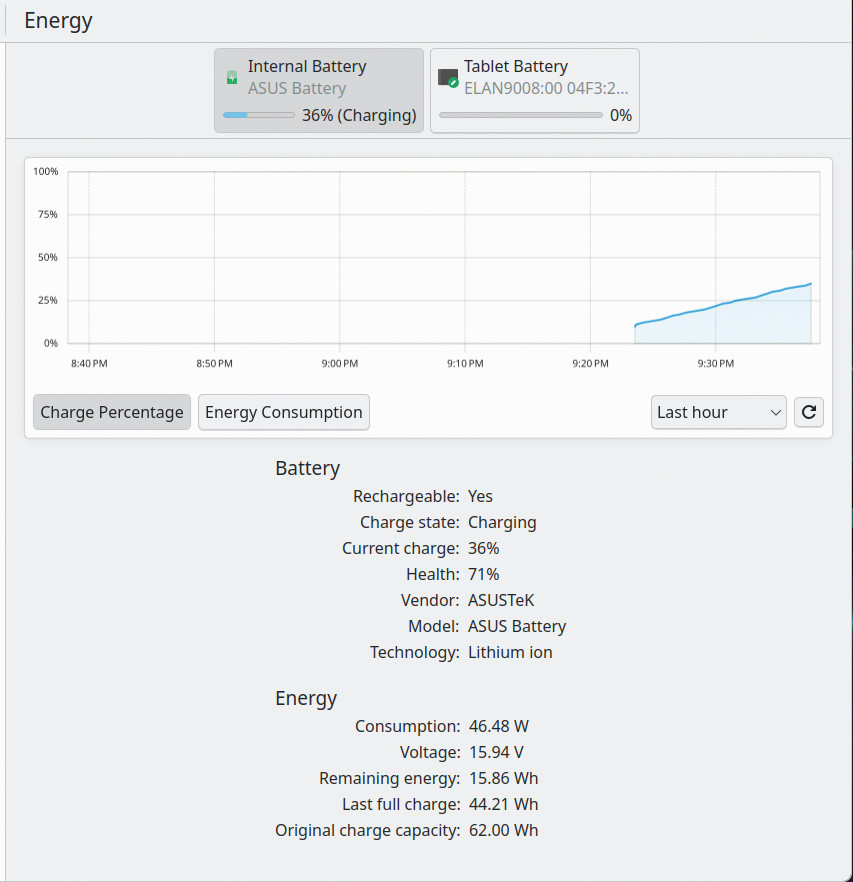
Task: Click the tablet device icon
Action: pos(448,78)
